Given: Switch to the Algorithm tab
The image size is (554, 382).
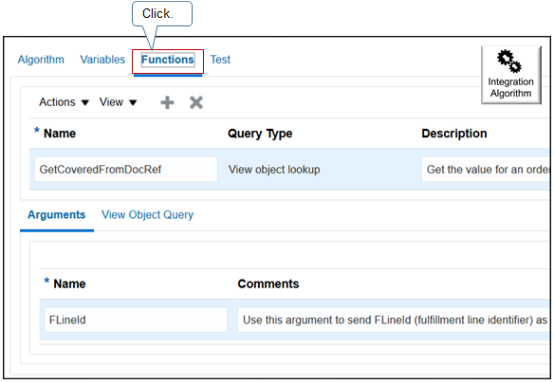Looking at the screenshot, I should pos(41,59).
